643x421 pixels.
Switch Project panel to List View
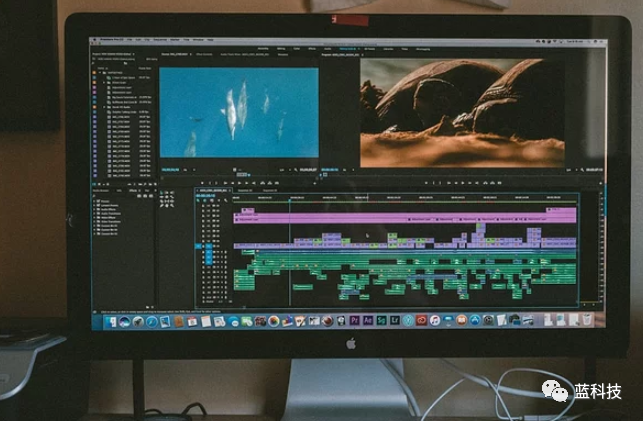(x=93, y=184)
